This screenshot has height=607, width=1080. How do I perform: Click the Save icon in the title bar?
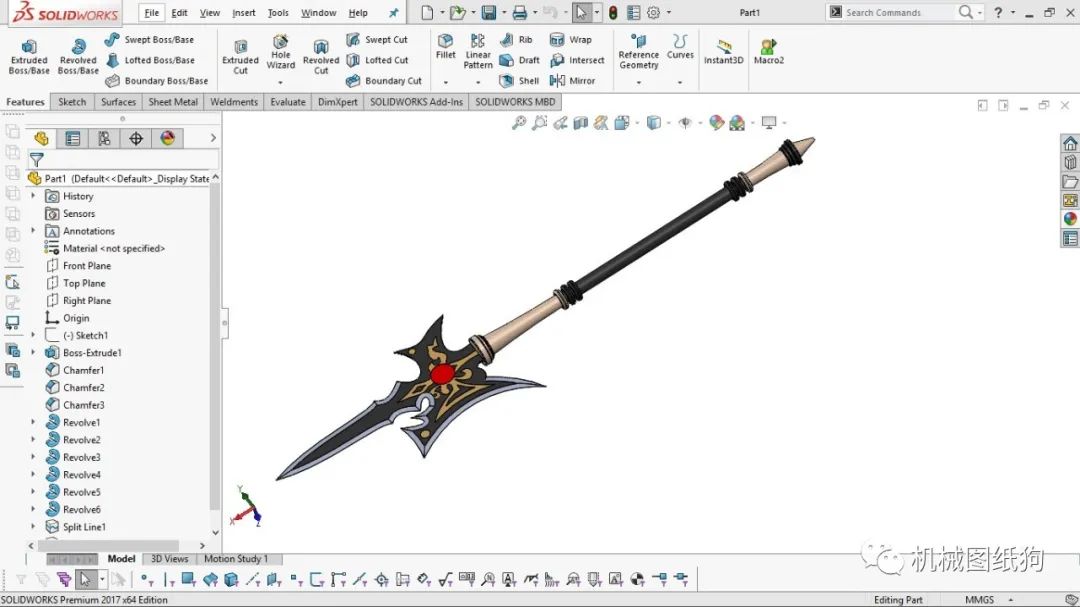pos(488,12)
